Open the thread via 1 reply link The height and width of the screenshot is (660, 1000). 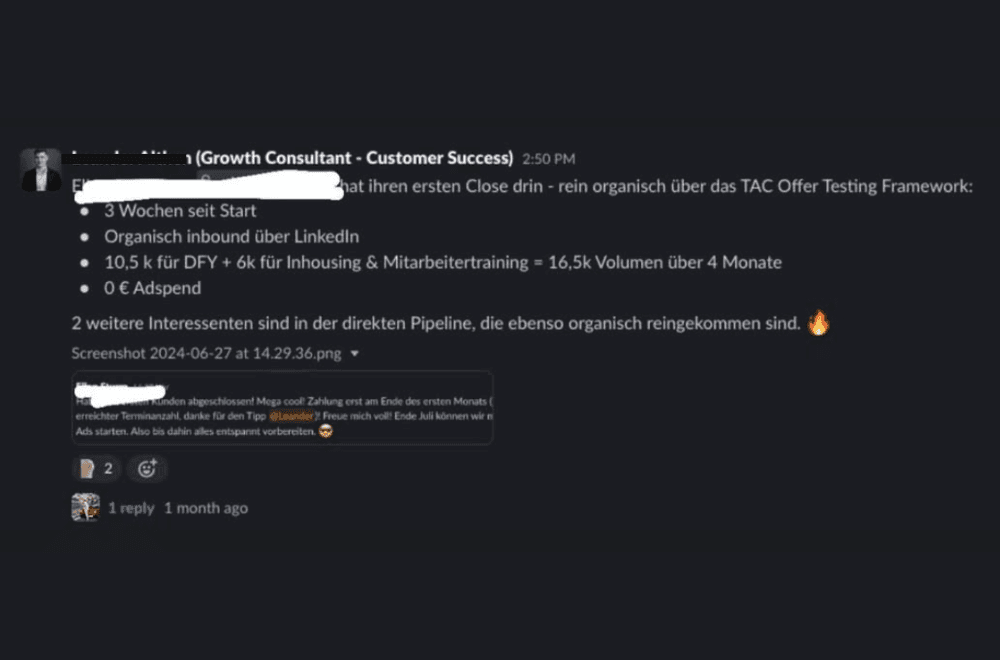click(x=131, y=508)
